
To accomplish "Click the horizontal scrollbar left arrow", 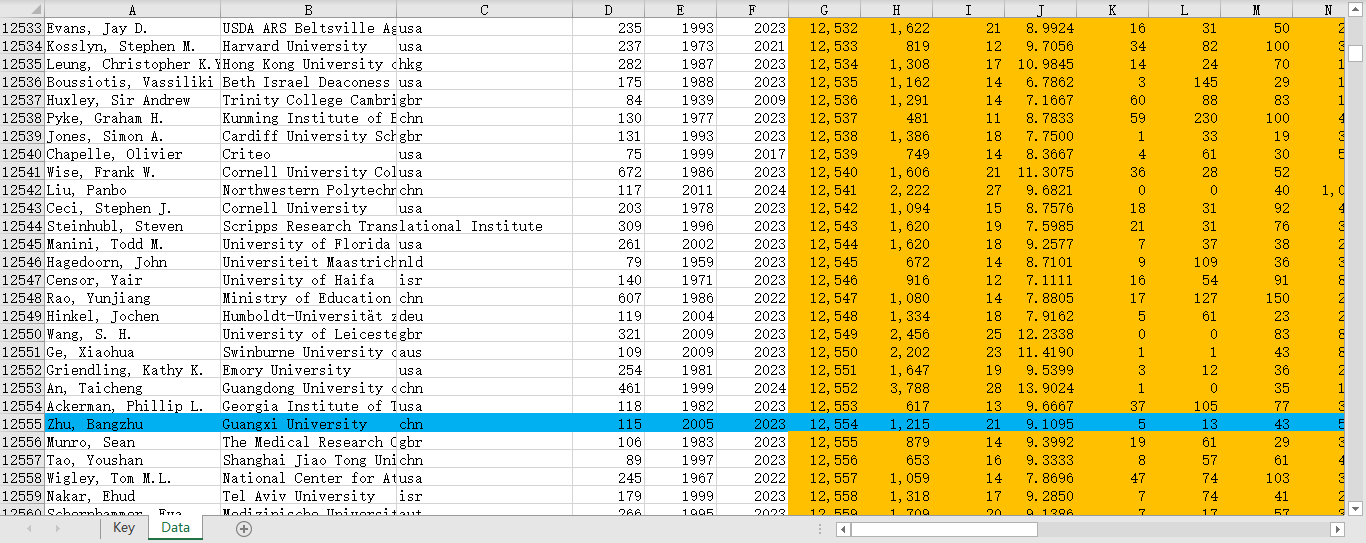I will coord(843,529).
